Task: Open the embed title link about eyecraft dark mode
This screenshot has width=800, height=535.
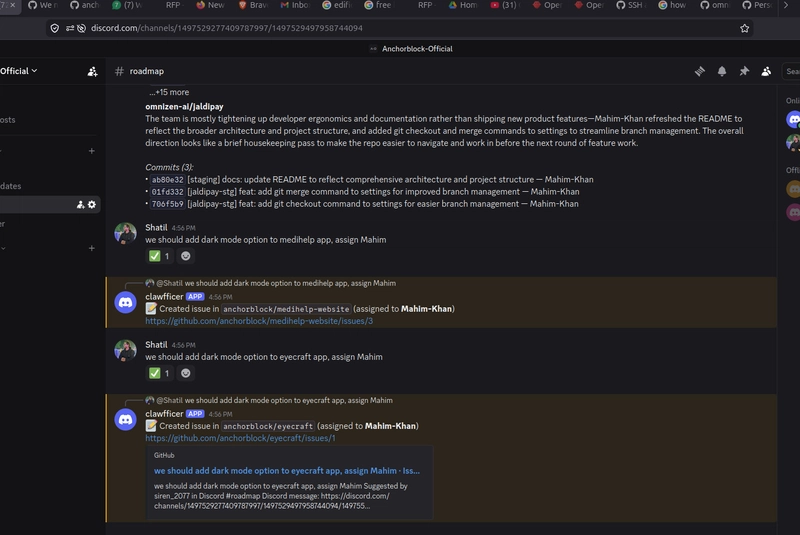Action: point(287,471)
